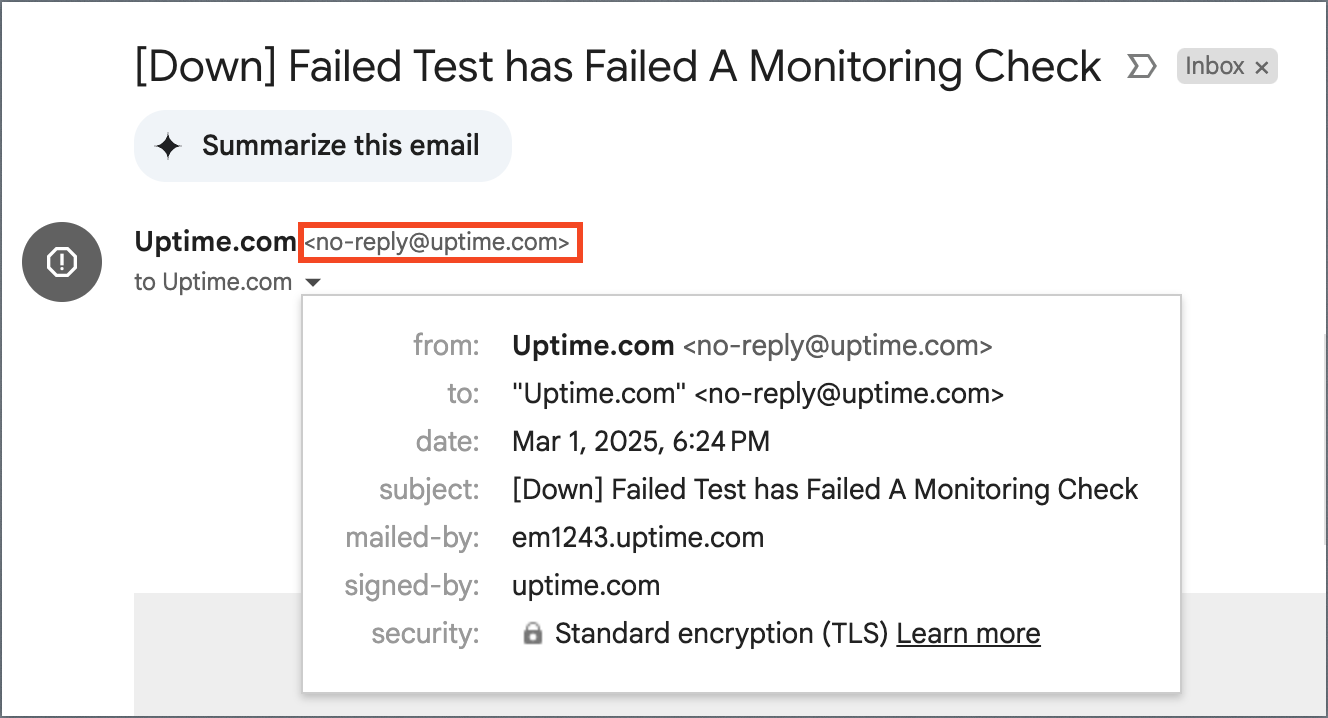
Task: Collapse details via arrow beside 'to Uptime.com'
Action: coord(313,283)
